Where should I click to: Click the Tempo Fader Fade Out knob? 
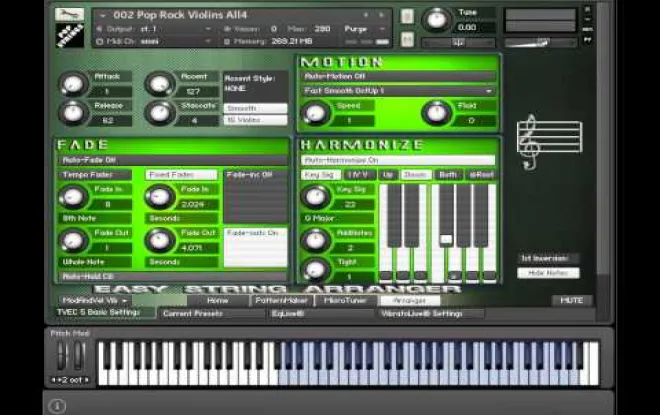point(73,240)
